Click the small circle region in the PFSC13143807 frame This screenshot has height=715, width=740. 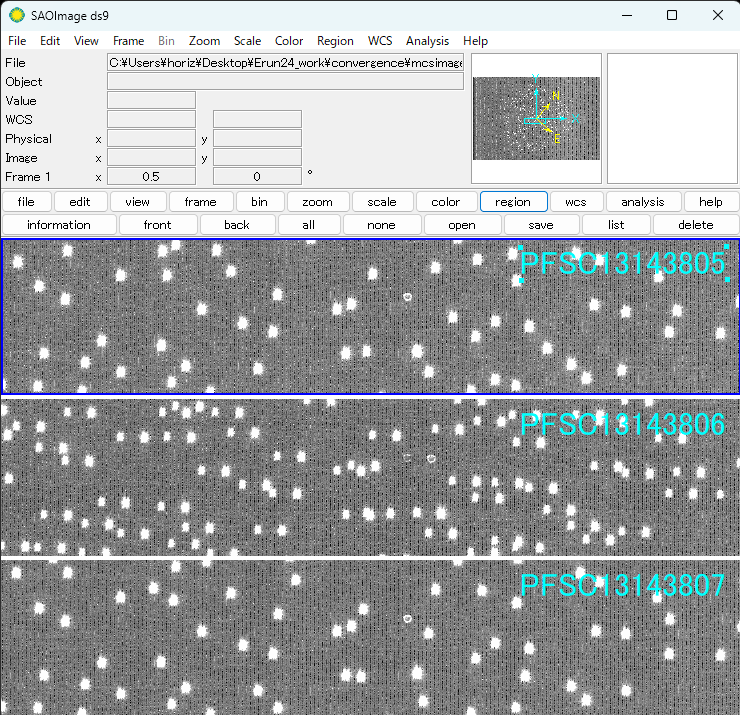coord(407,619)
